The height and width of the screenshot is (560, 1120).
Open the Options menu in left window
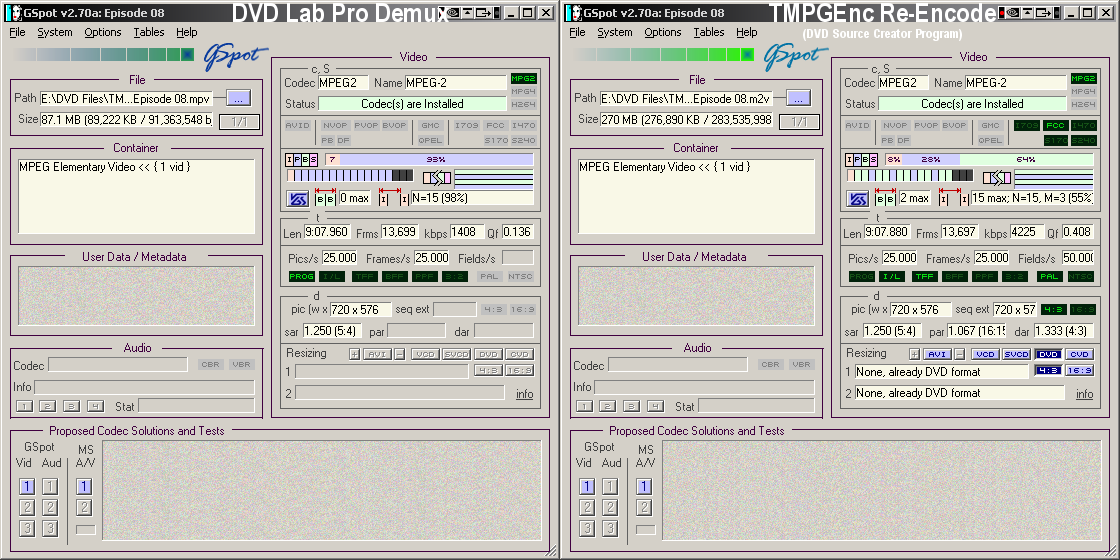coord(103,32)
